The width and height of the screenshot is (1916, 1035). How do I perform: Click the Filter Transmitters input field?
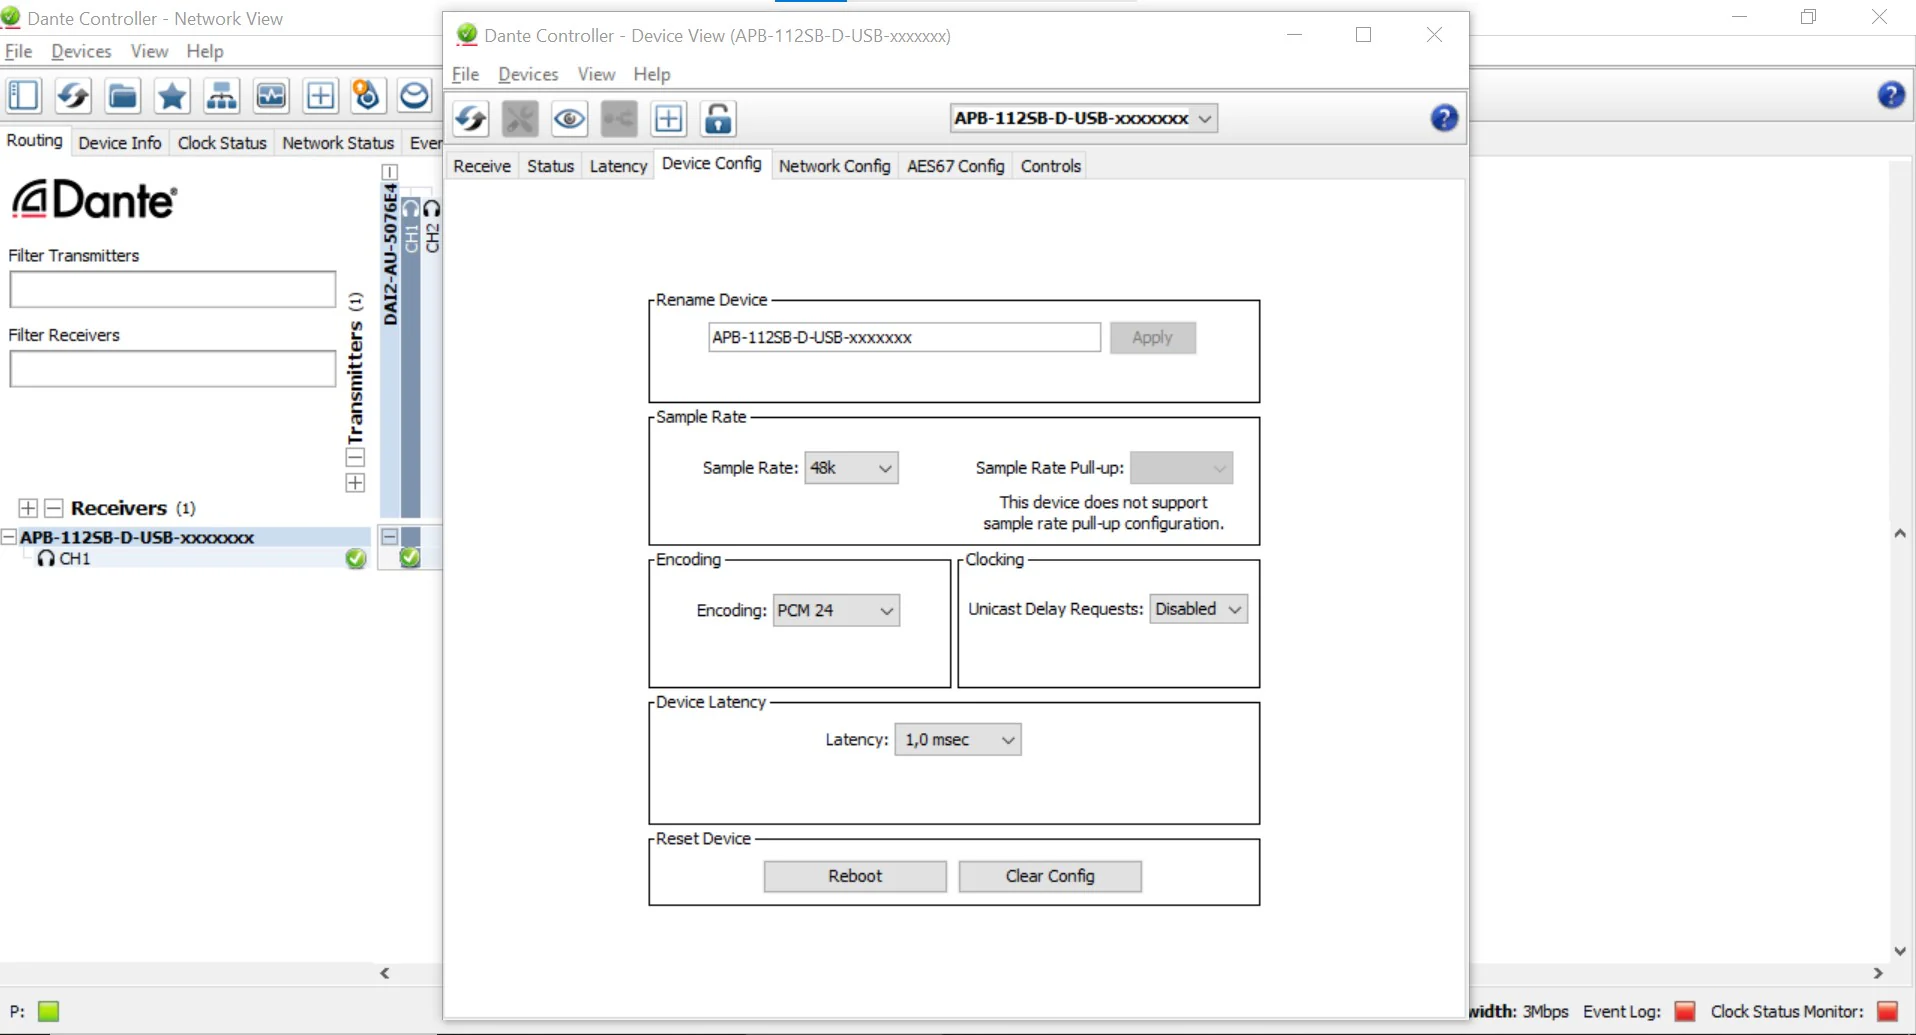tap(173, 290)
